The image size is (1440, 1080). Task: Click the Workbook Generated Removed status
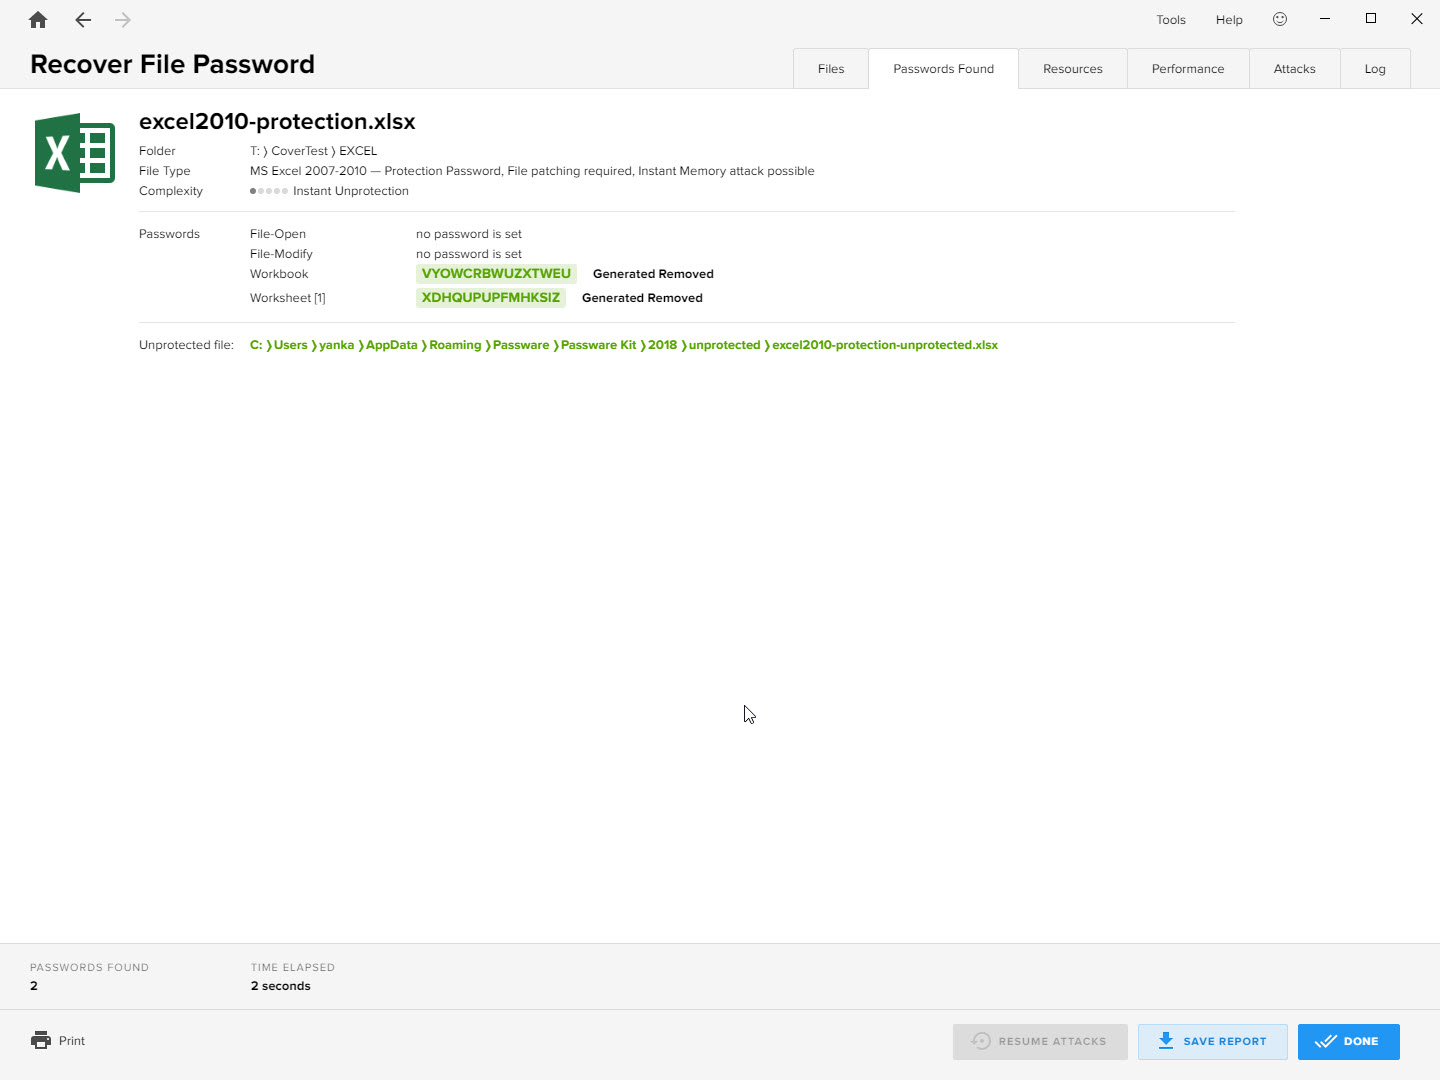(653, 274)
